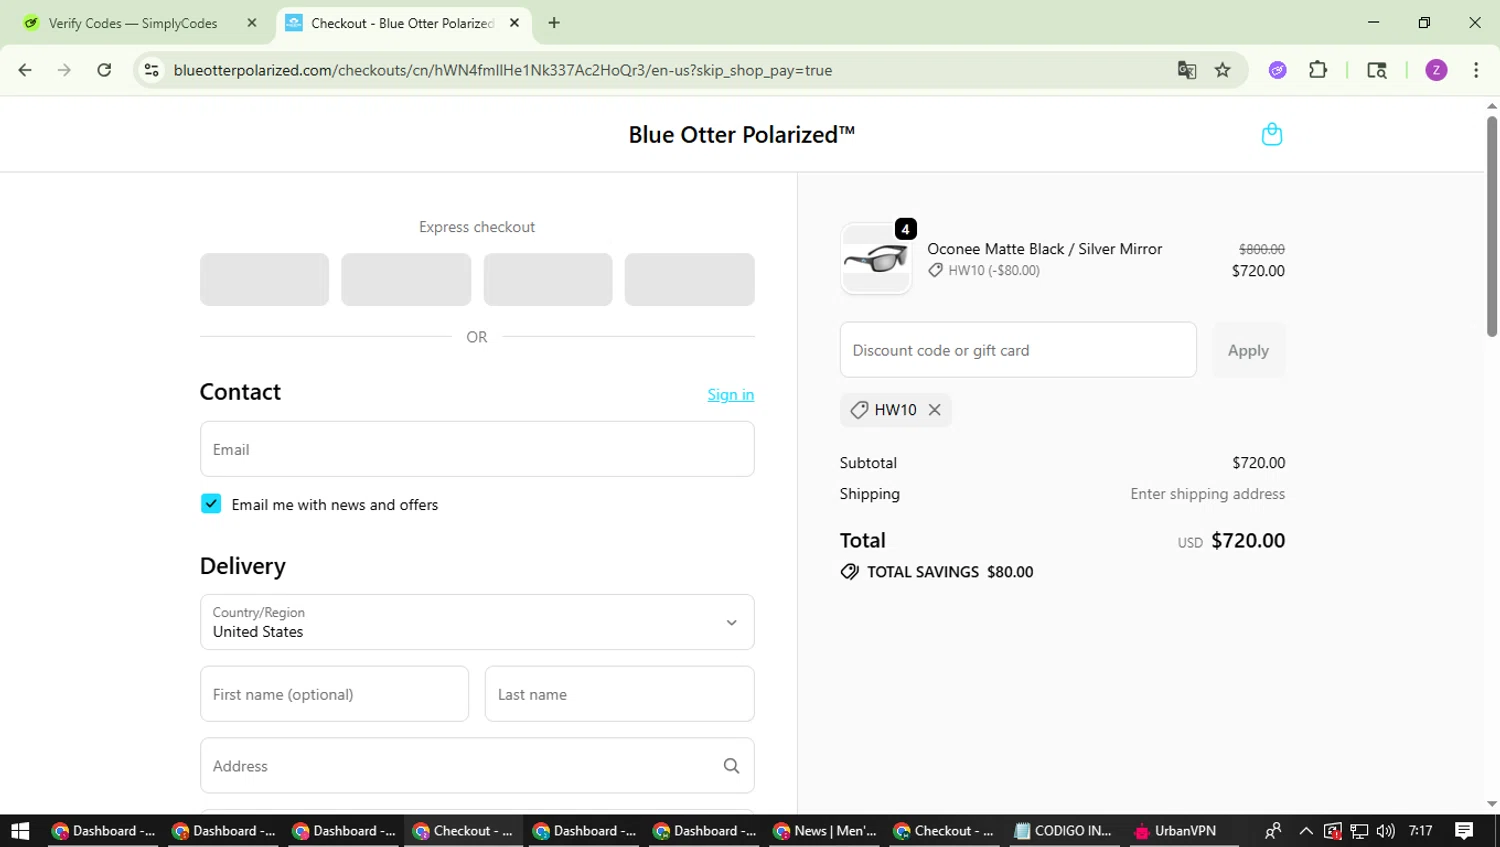Open the CODIGO IN... notepad taskbar item
Screen dimensions: 1500x847
pyautogui.click(x=1063, y=831)
